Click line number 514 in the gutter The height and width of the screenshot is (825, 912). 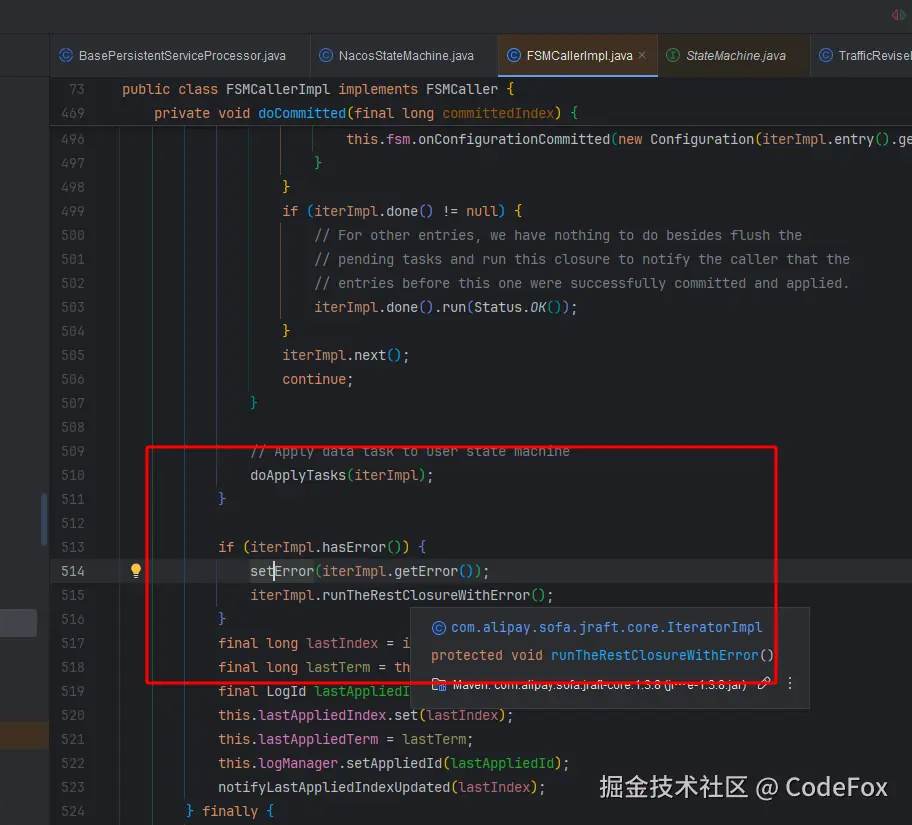coord(73,571)
